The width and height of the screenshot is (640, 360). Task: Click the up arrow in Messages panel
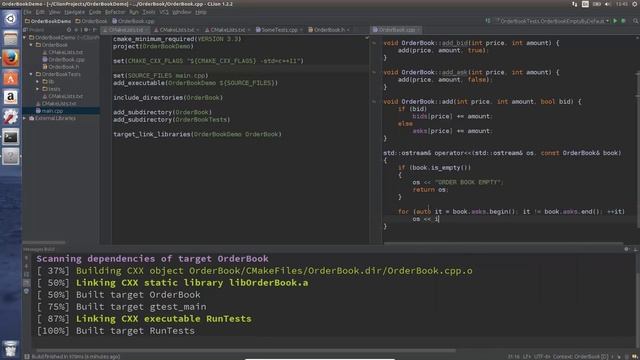27,258
